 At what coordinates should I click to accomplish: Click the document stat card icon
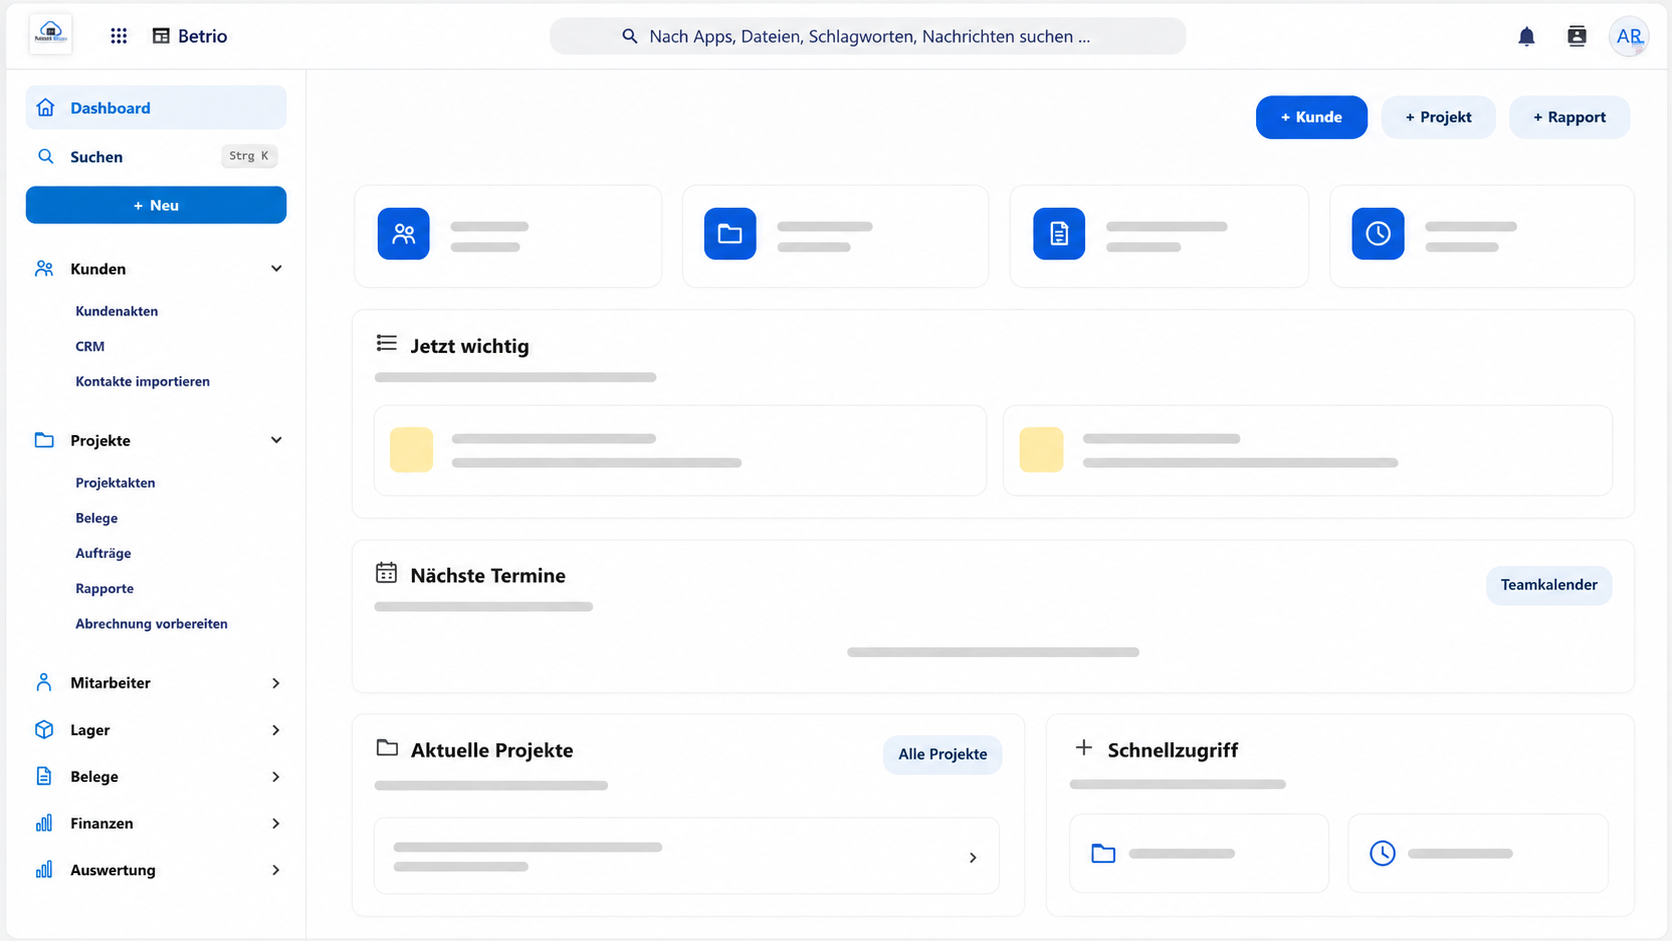click(1059, 234)
